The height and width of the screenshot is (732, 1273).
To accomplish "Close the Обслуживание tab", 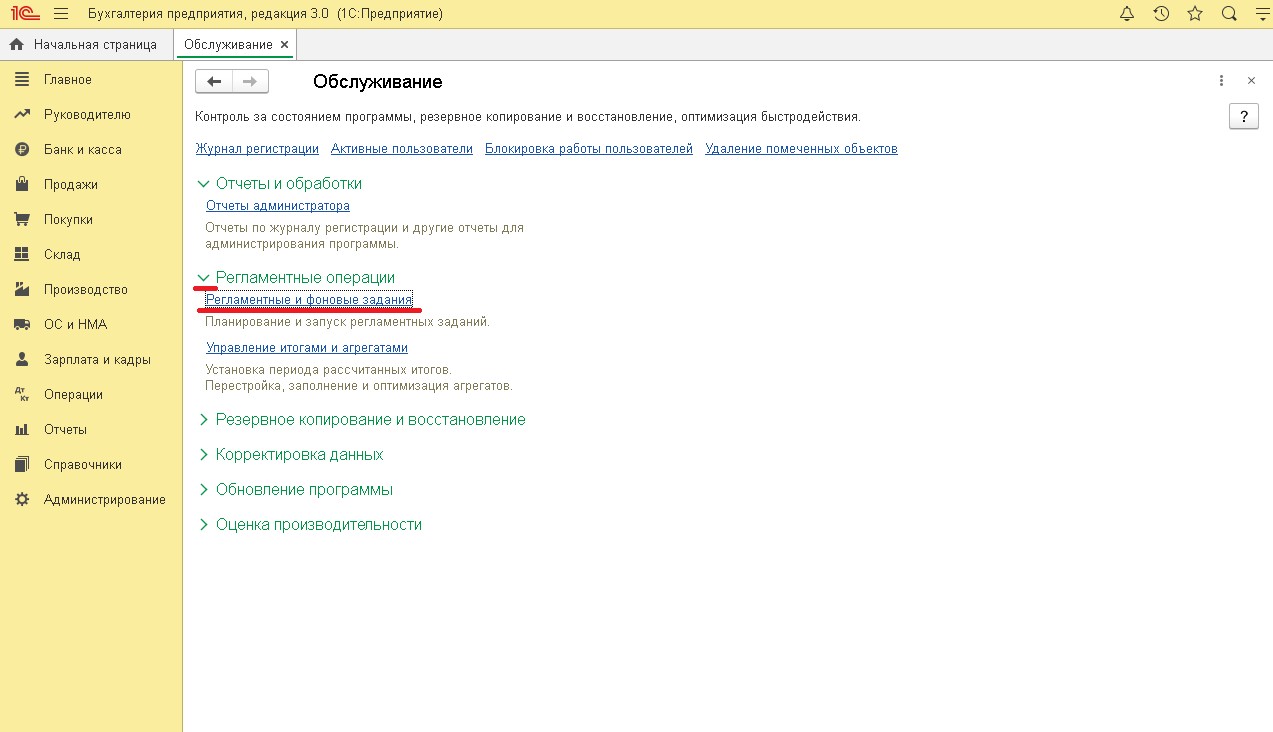I will click(284, 45).
